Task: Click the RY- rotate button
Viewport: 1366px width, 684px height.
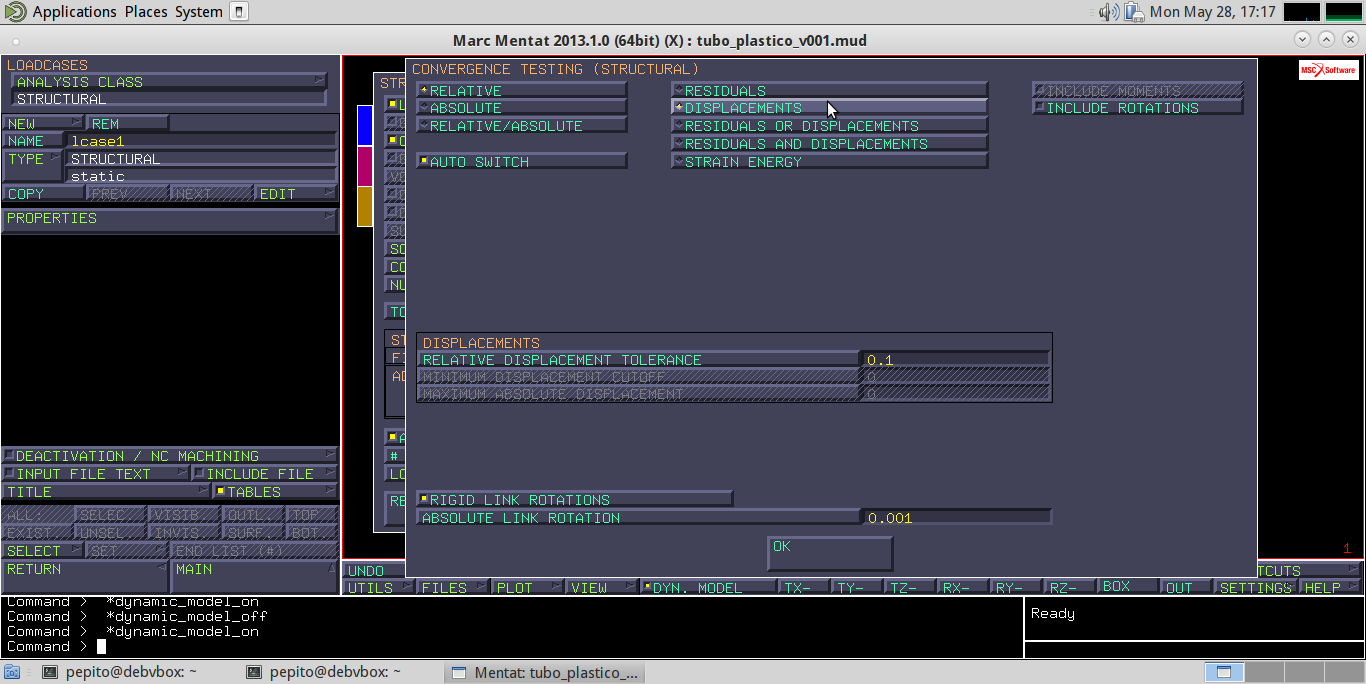Action: point(1017,588)
